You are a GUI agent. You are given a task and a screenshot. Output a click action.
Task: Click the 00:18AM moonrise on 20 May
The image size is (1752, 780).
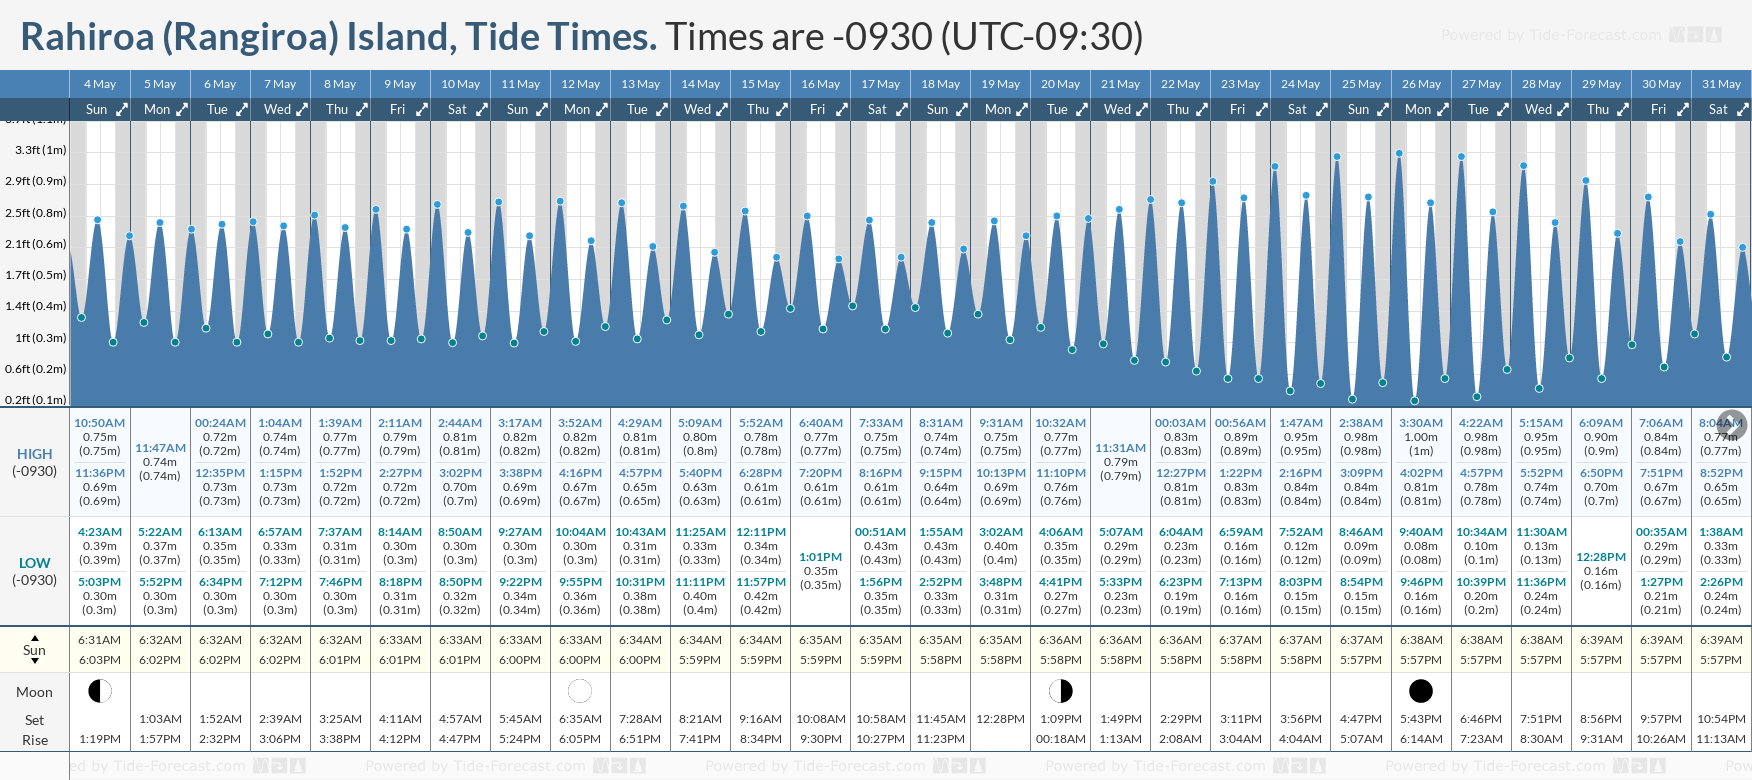[1061, 739]
